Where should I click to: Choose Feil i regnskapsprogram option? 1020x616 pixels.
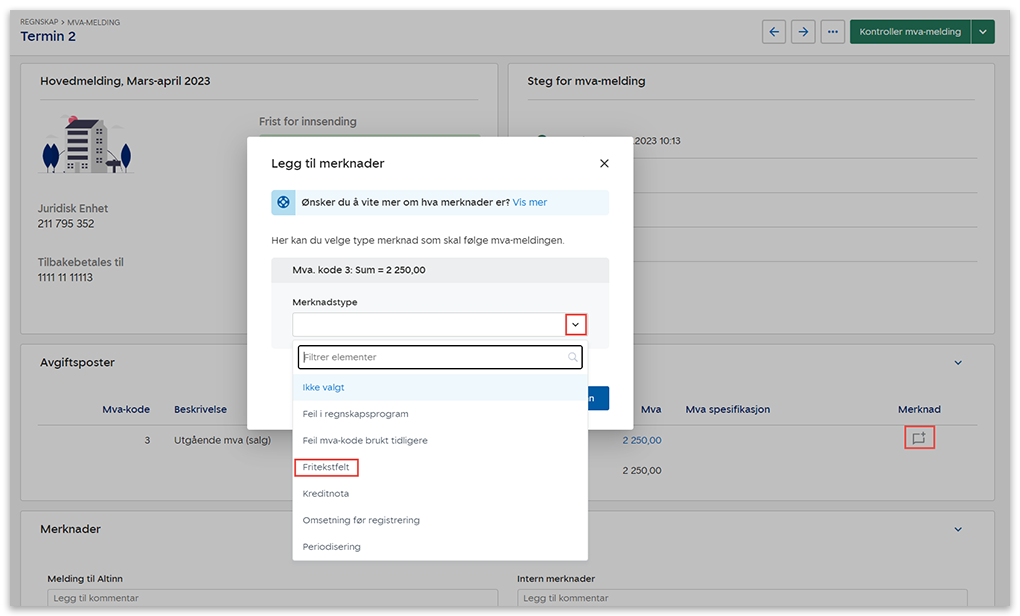(355, 414)
